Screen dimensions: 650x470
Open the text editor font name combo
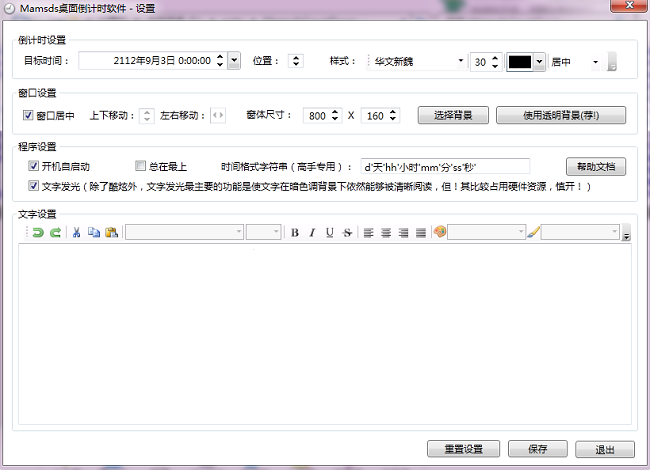pos(184,232)
